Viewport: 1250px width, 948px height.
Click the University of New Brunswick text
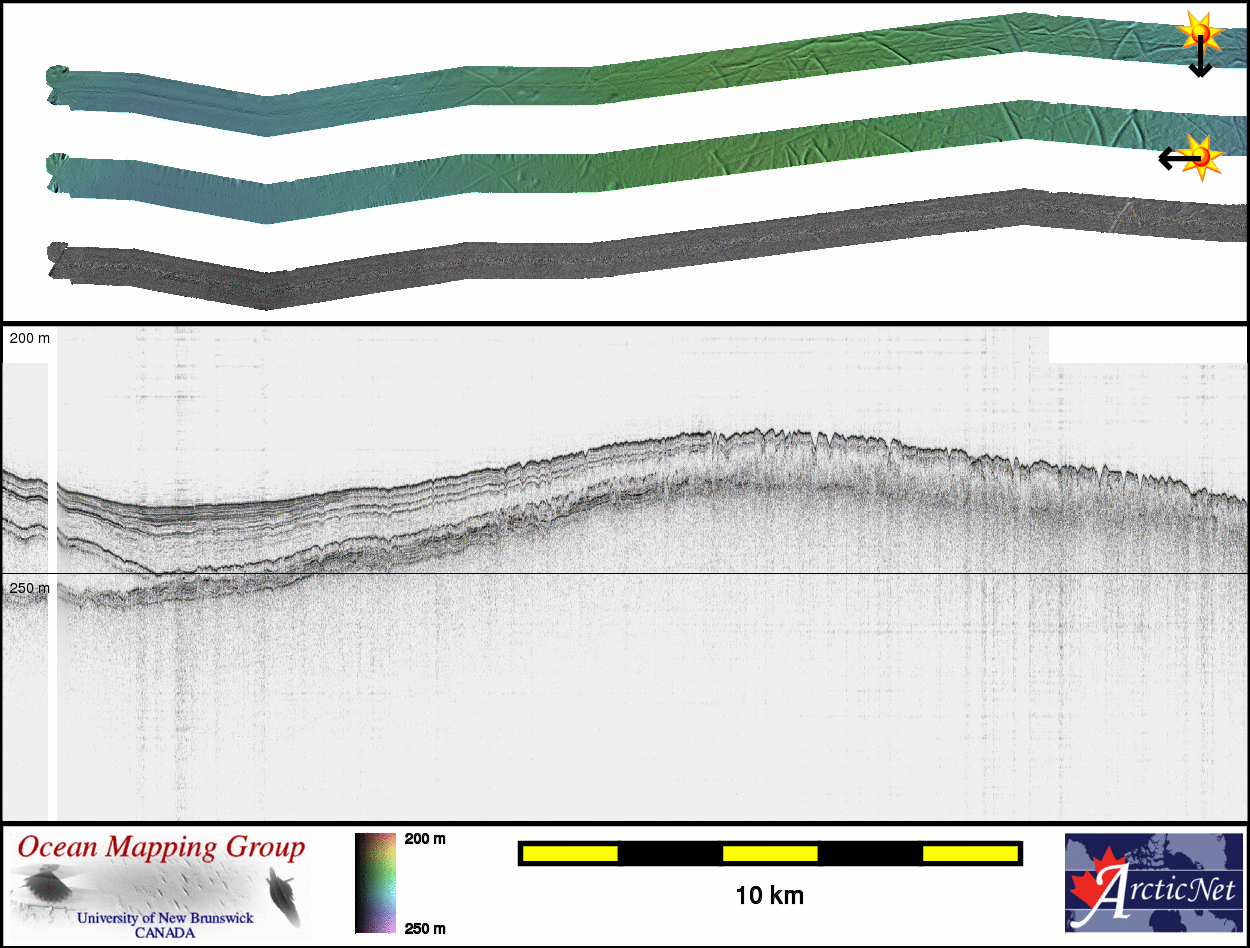(165, 918)
